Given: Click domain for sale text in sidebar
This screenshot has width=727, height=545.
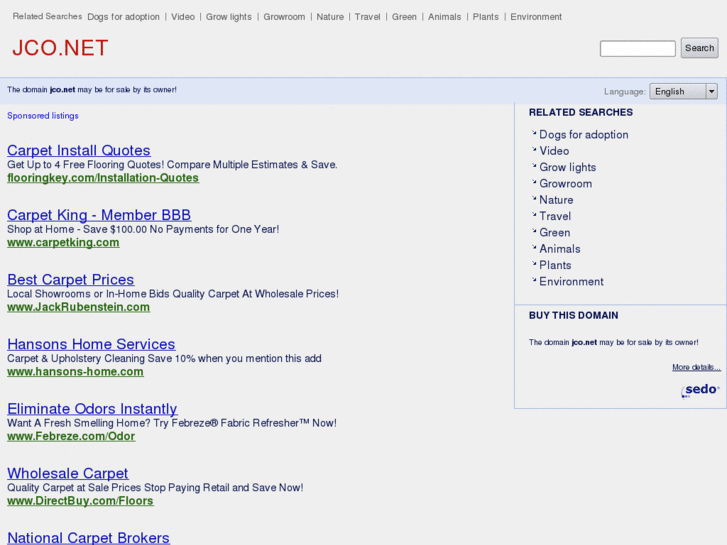Looking at the screenshot, I should tap(613, 342).
